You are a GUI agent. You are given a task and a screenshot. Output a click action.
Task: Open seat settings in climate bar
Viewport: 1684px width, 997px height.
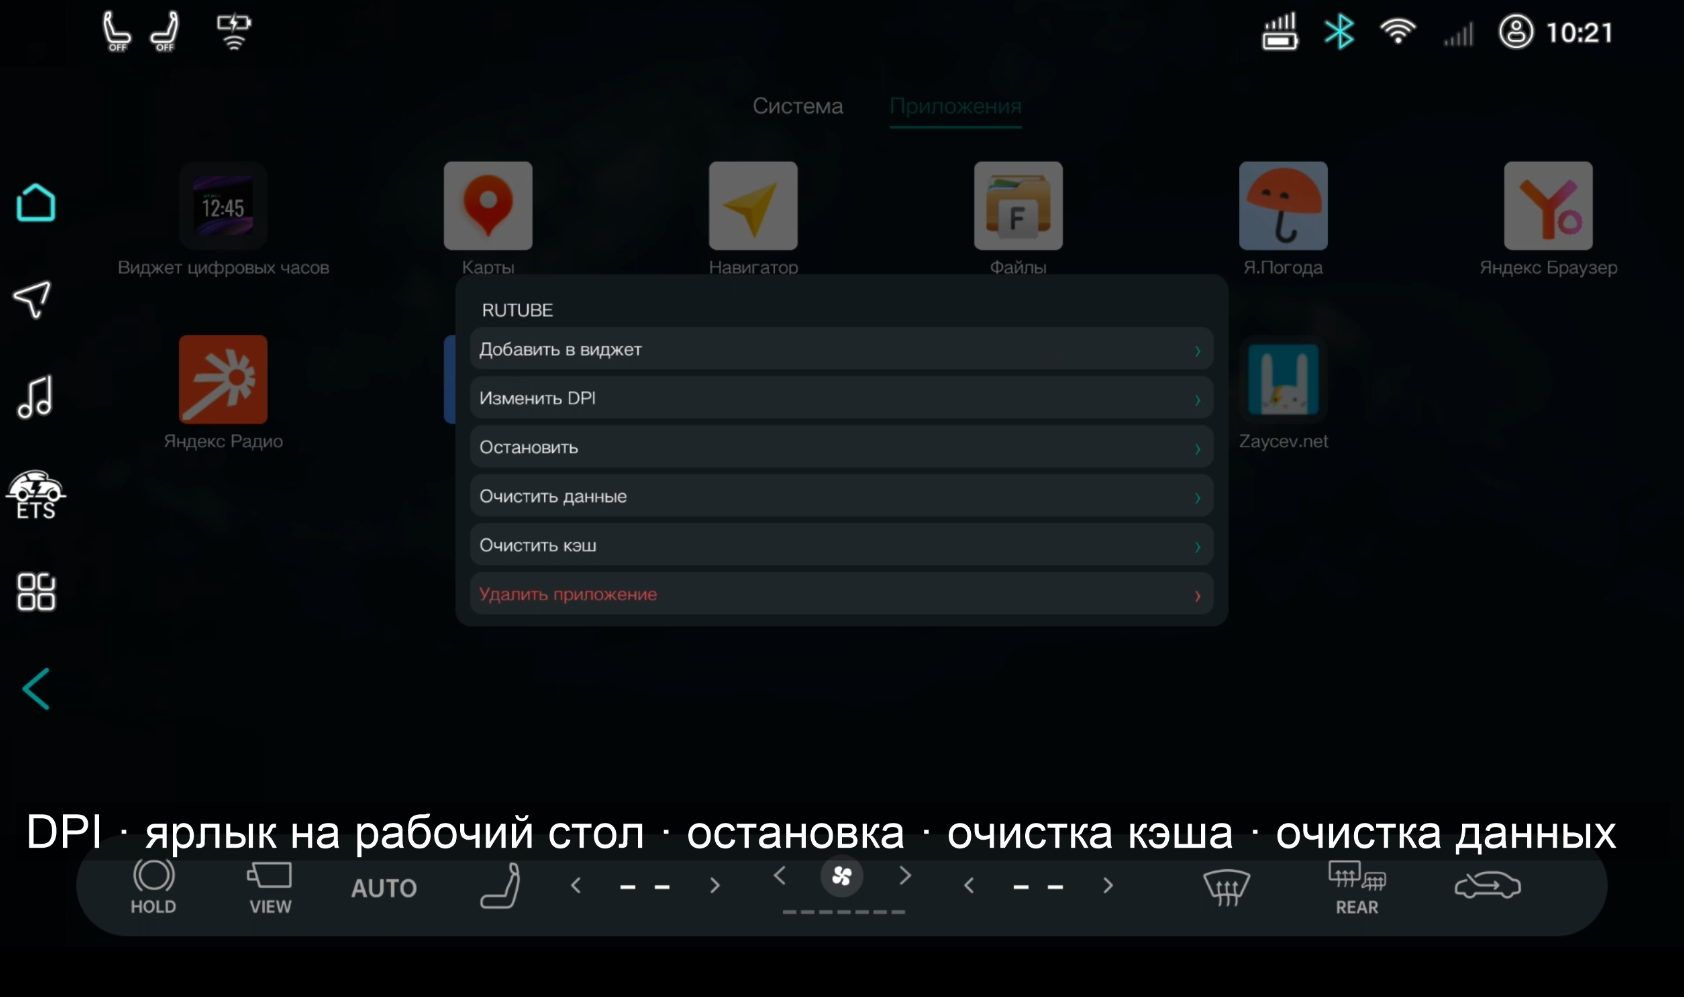click(x=500, y=886)
